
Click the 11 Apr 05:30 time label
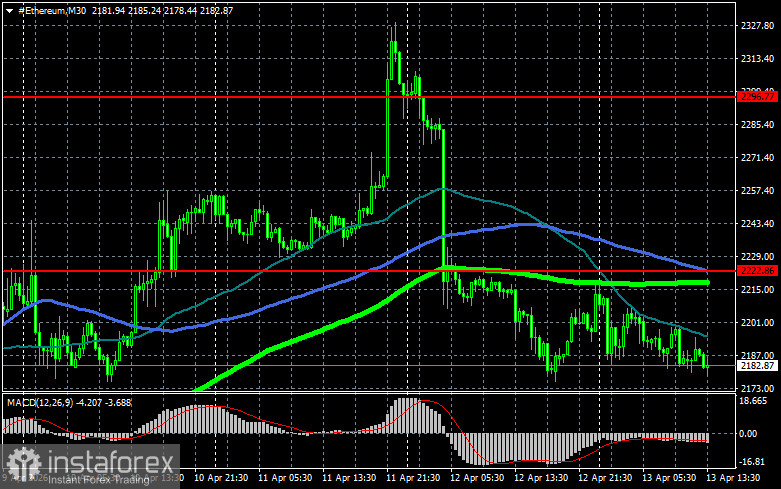285,478
